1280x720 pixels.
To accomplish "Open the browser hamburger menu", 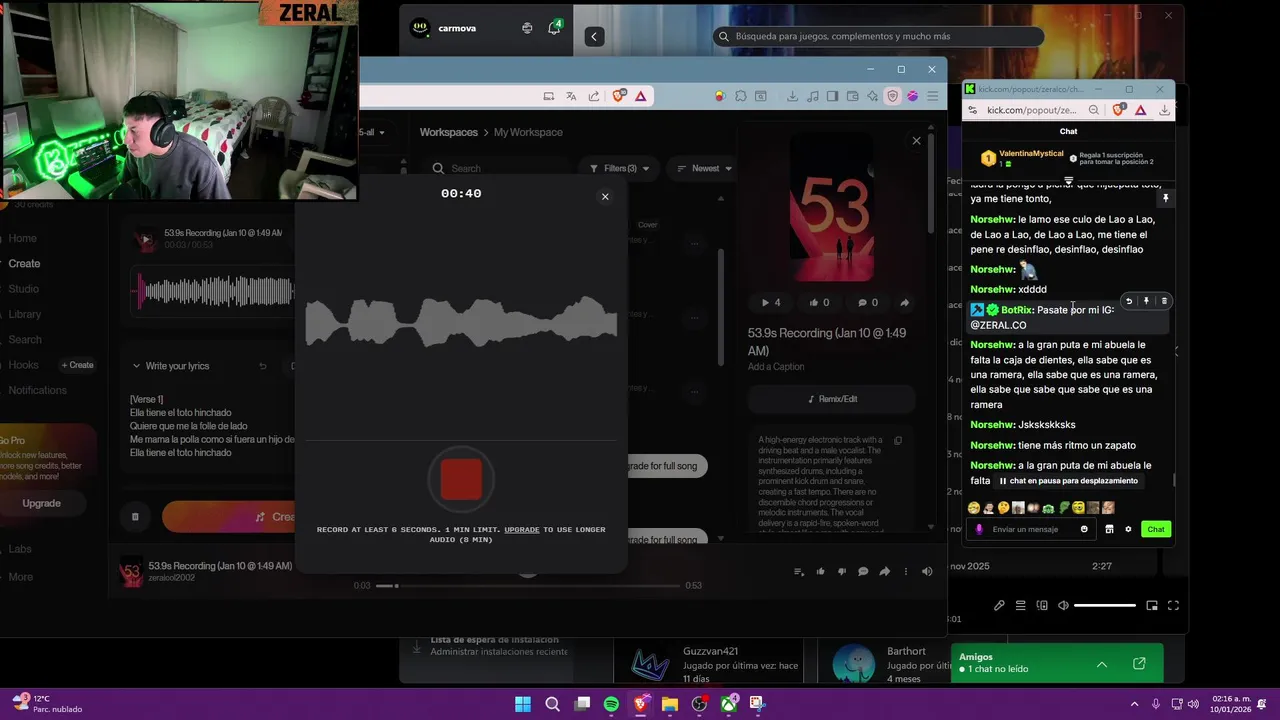I will pyautogui.click(x=933, y=96).
